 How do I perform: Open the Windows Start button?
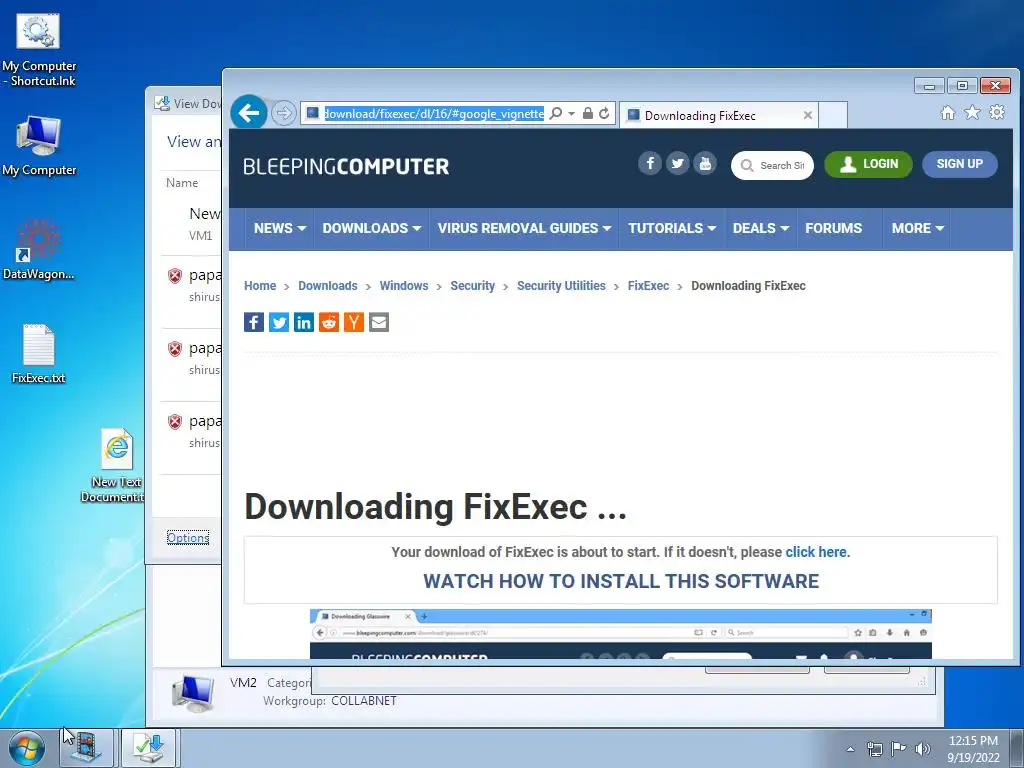point(27,748)
